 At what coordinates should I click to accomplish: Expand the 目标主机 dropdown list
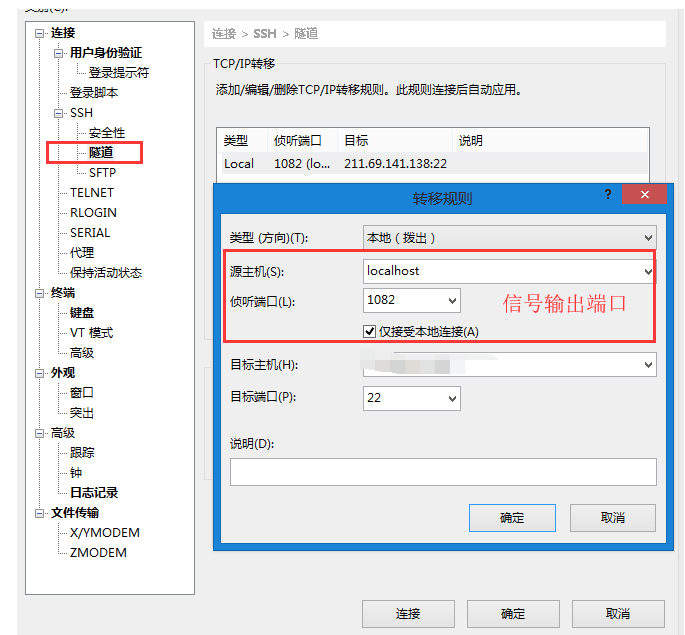click(648, 366)
